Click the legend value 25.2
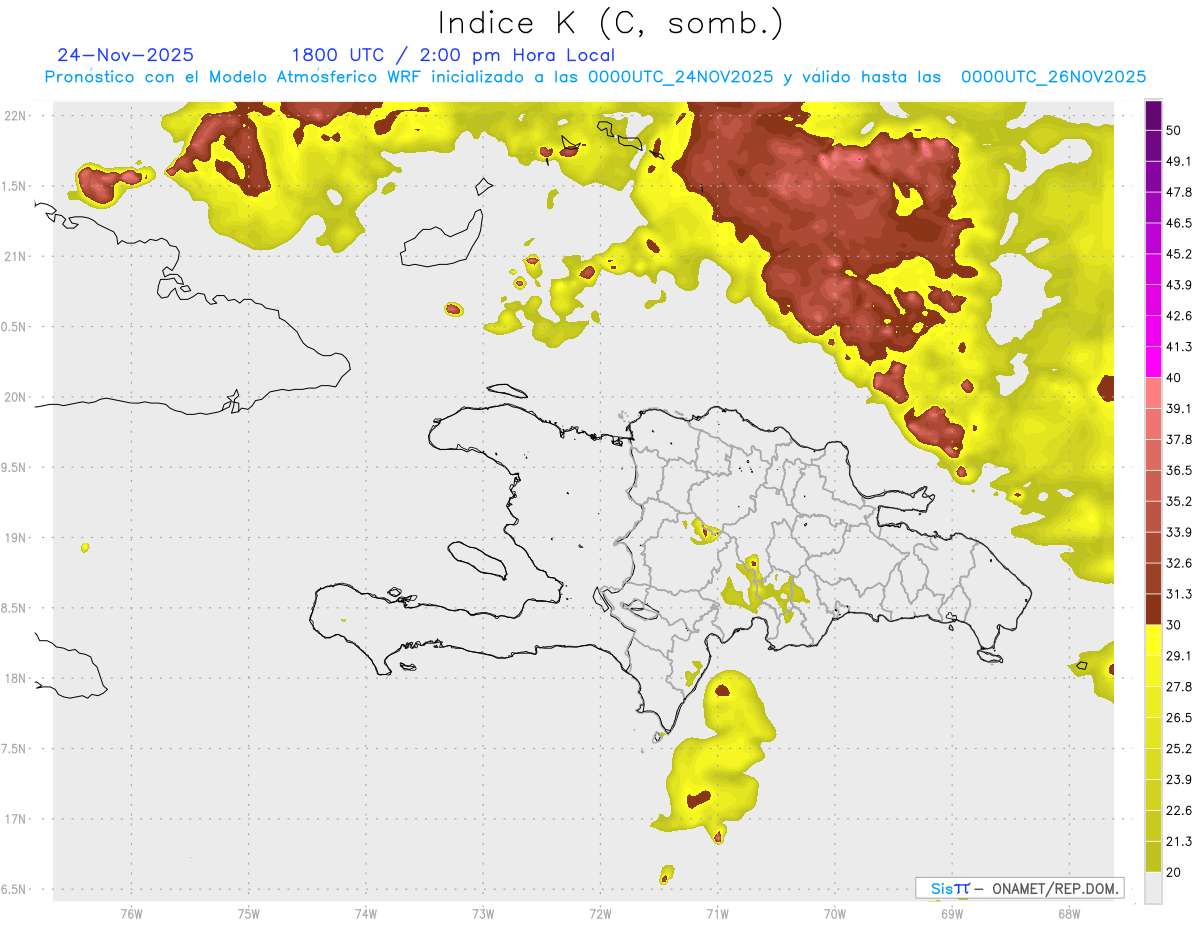Viewport: 1200px width, 927px height. coord(1180,748)
